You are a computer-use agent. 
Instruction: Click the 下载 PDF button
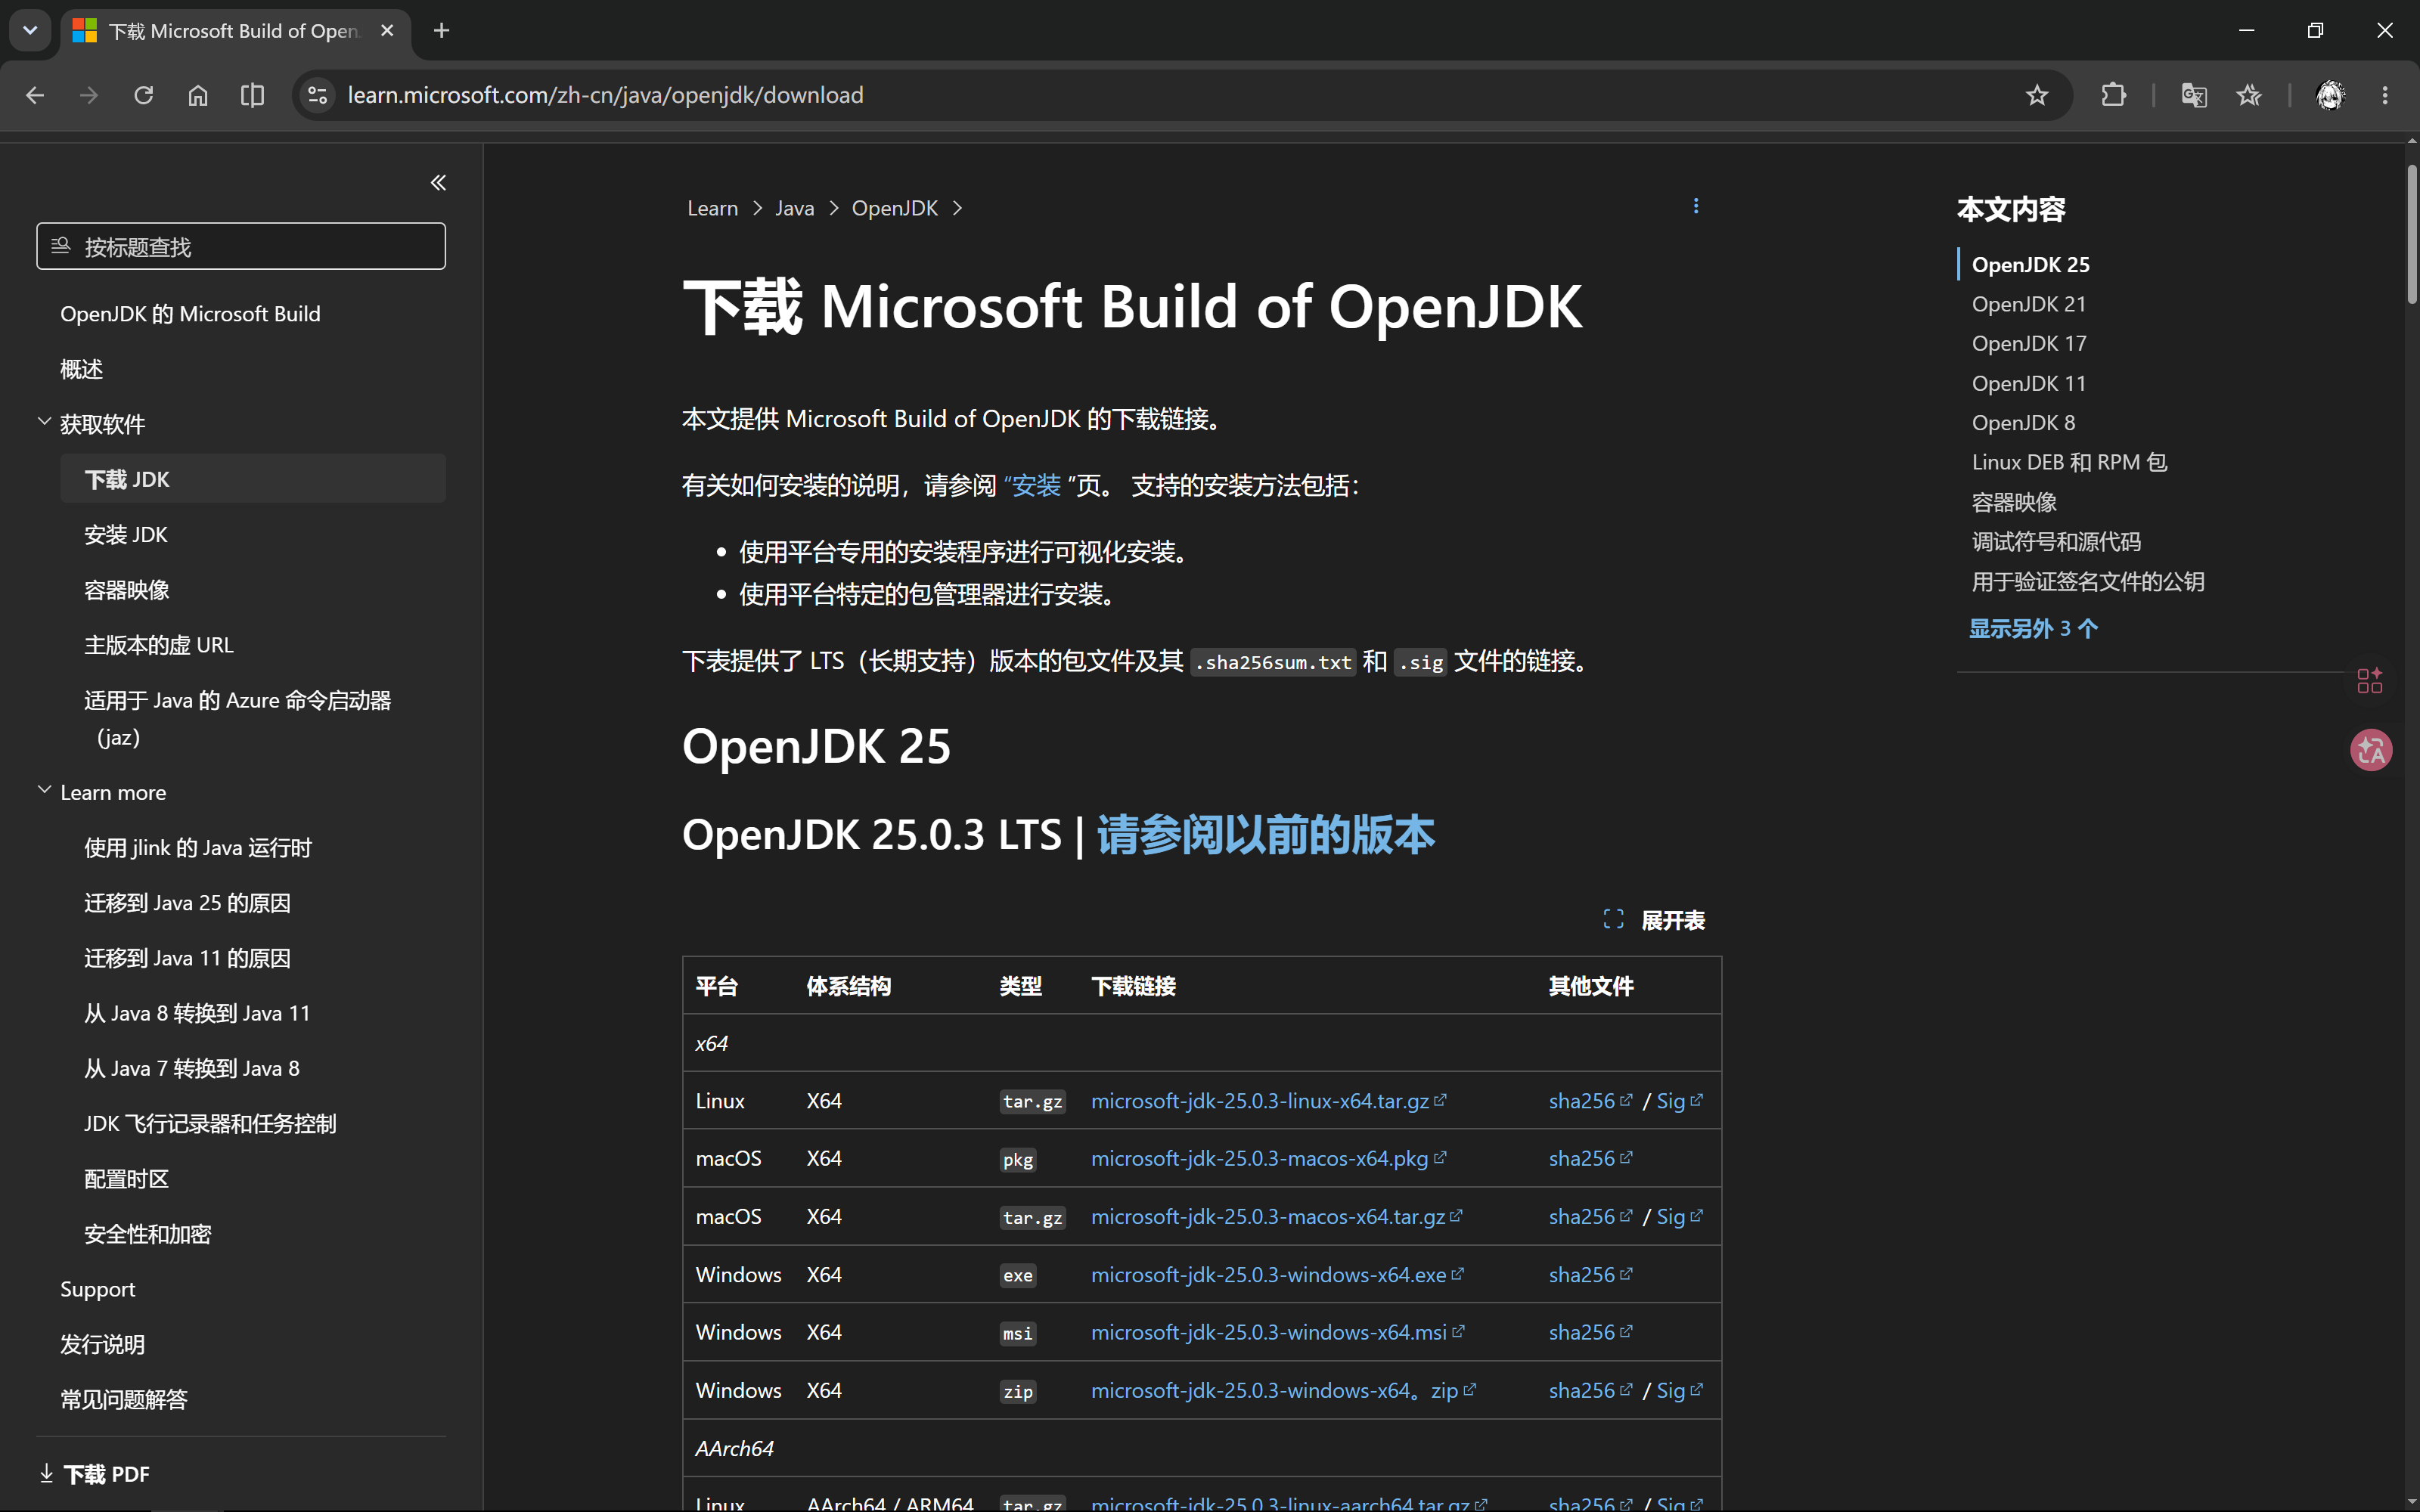pos(95,1474)
